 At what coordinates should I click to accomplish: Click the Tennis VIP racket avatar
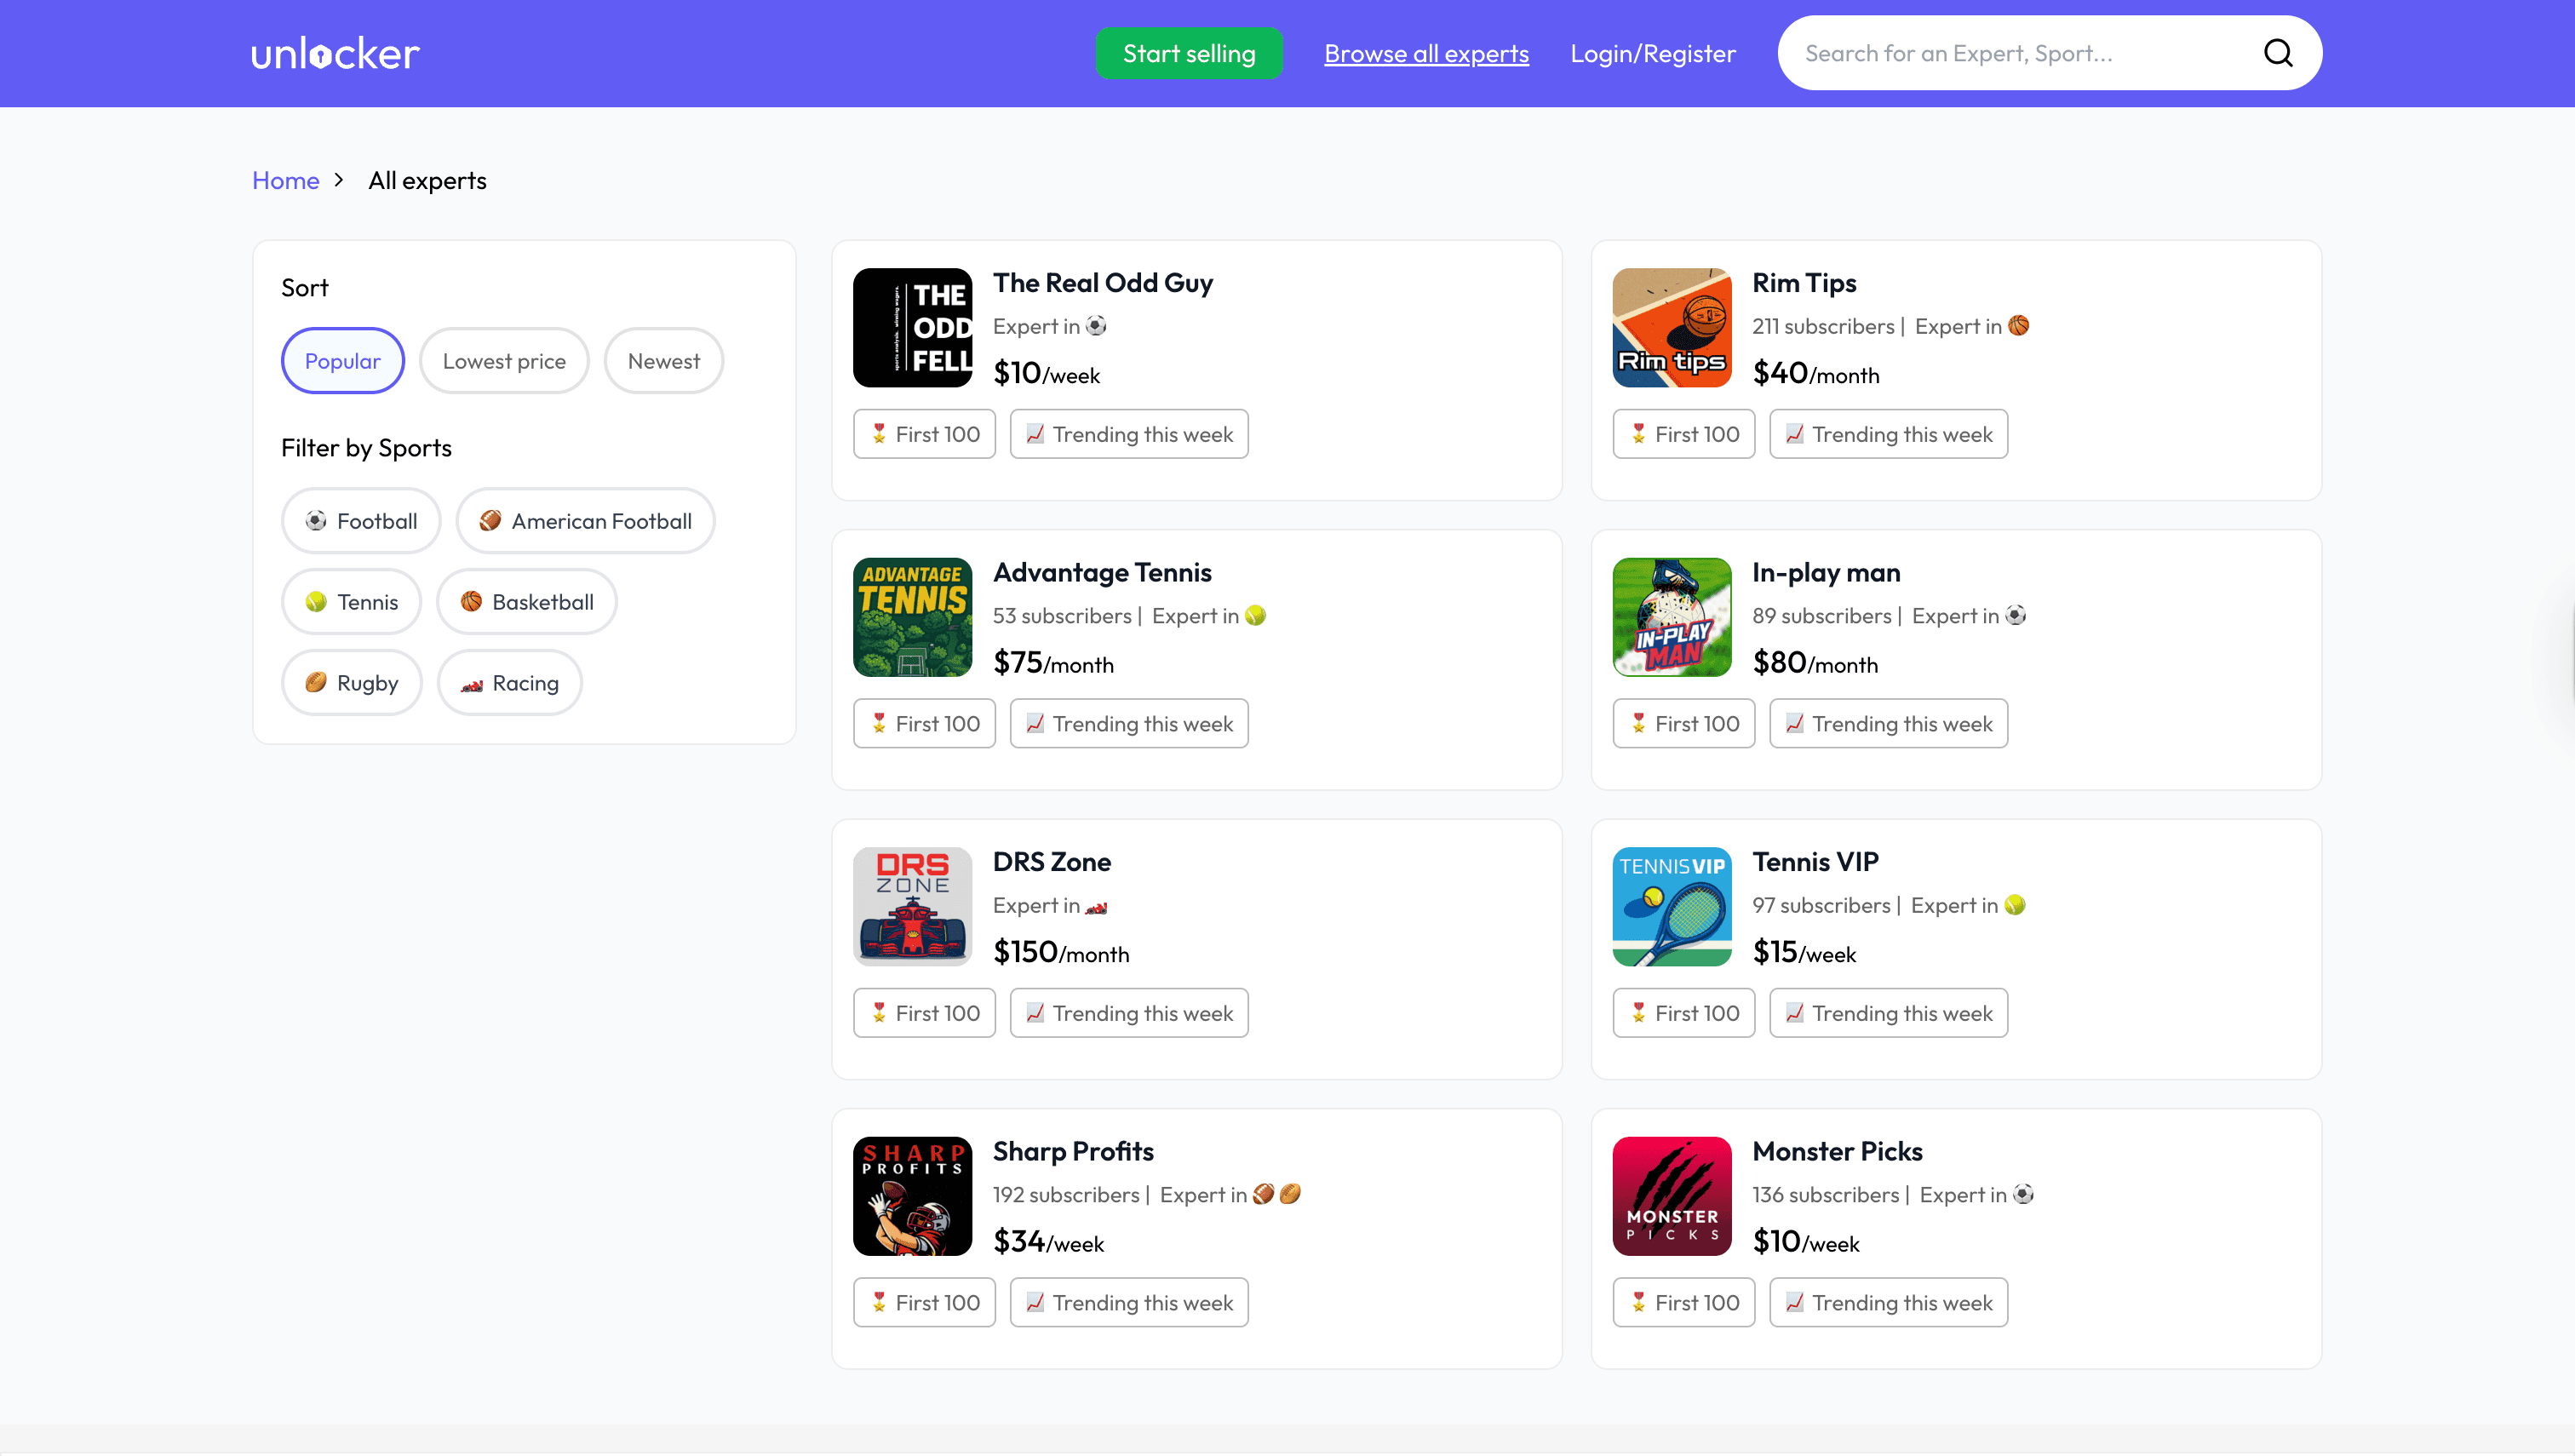click(x=1671, y=906)
